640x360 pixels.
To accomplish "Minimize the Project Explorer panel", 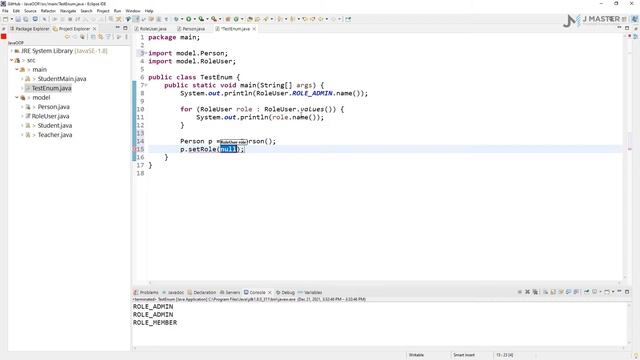I will 118,28.
